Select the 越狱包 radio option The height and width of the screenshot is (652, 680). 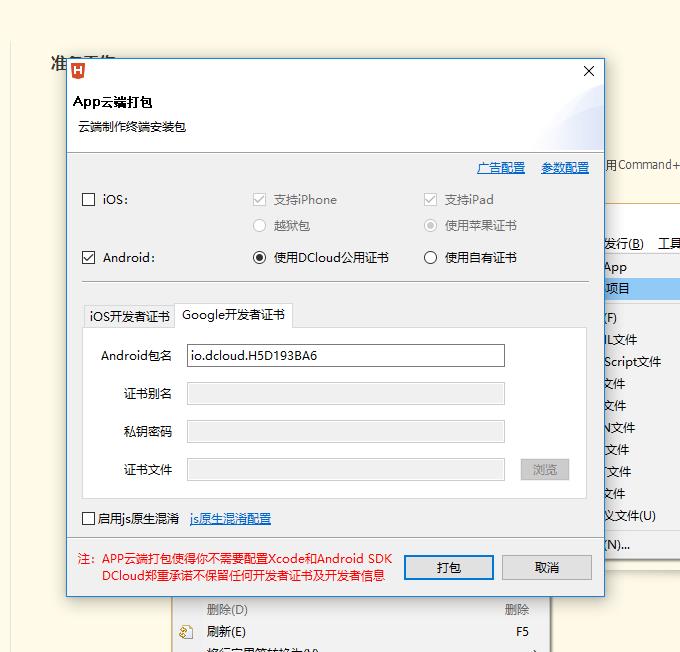pos(259,226)
